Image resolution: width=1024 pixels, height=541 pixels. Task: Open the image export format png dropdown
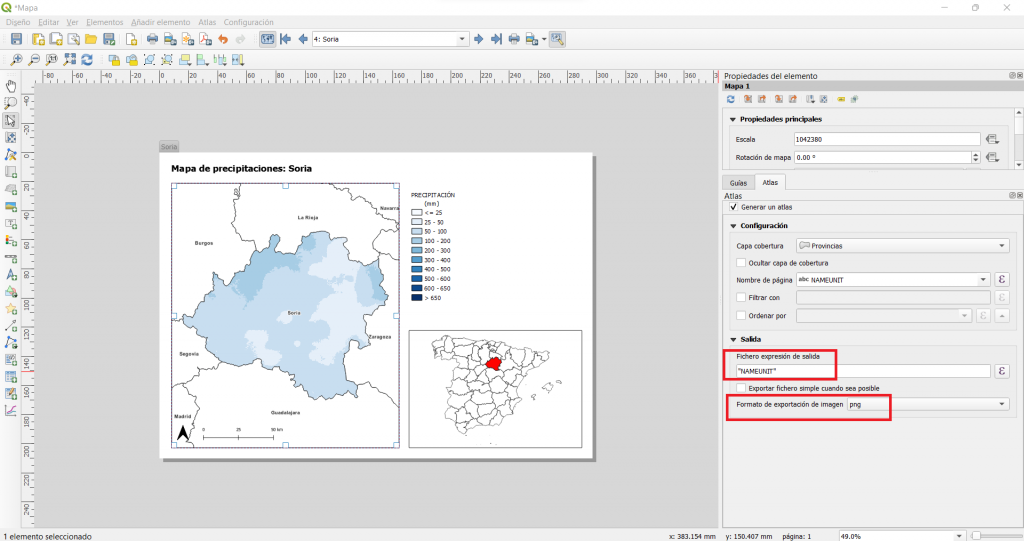(927, 404)
